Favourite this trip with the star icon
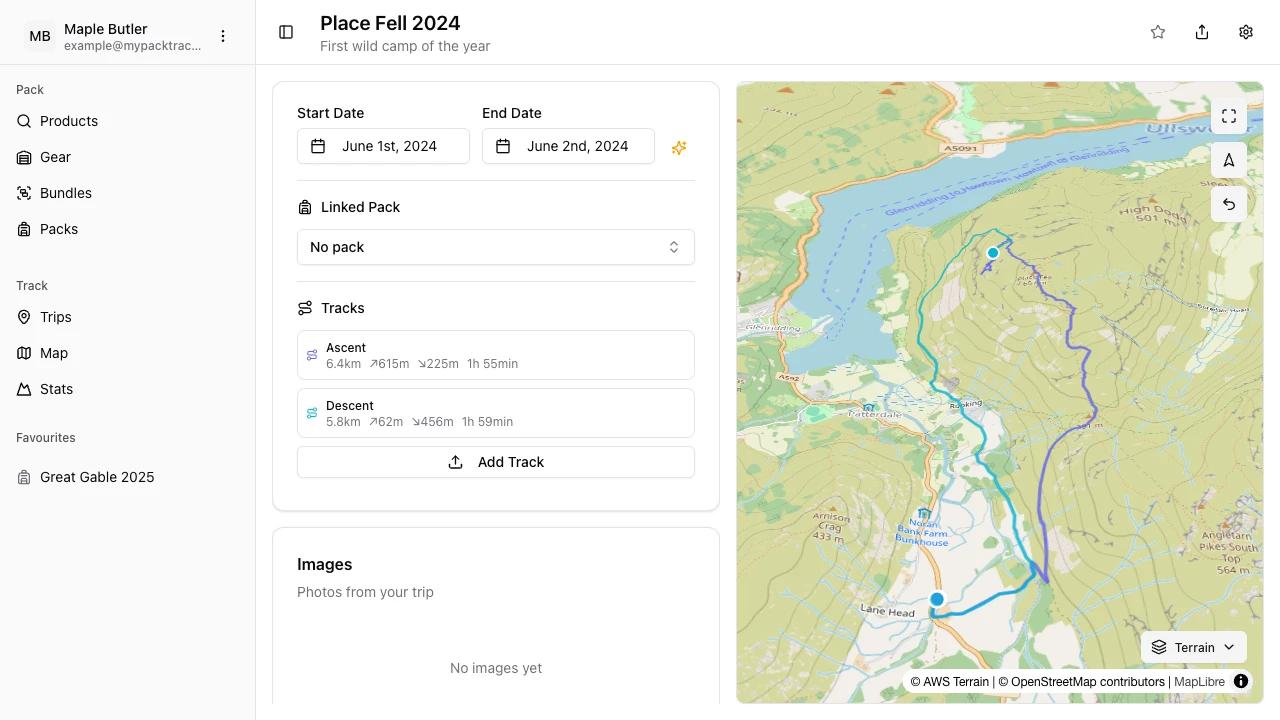1280x720 pixels. [x=1158, y=32]
